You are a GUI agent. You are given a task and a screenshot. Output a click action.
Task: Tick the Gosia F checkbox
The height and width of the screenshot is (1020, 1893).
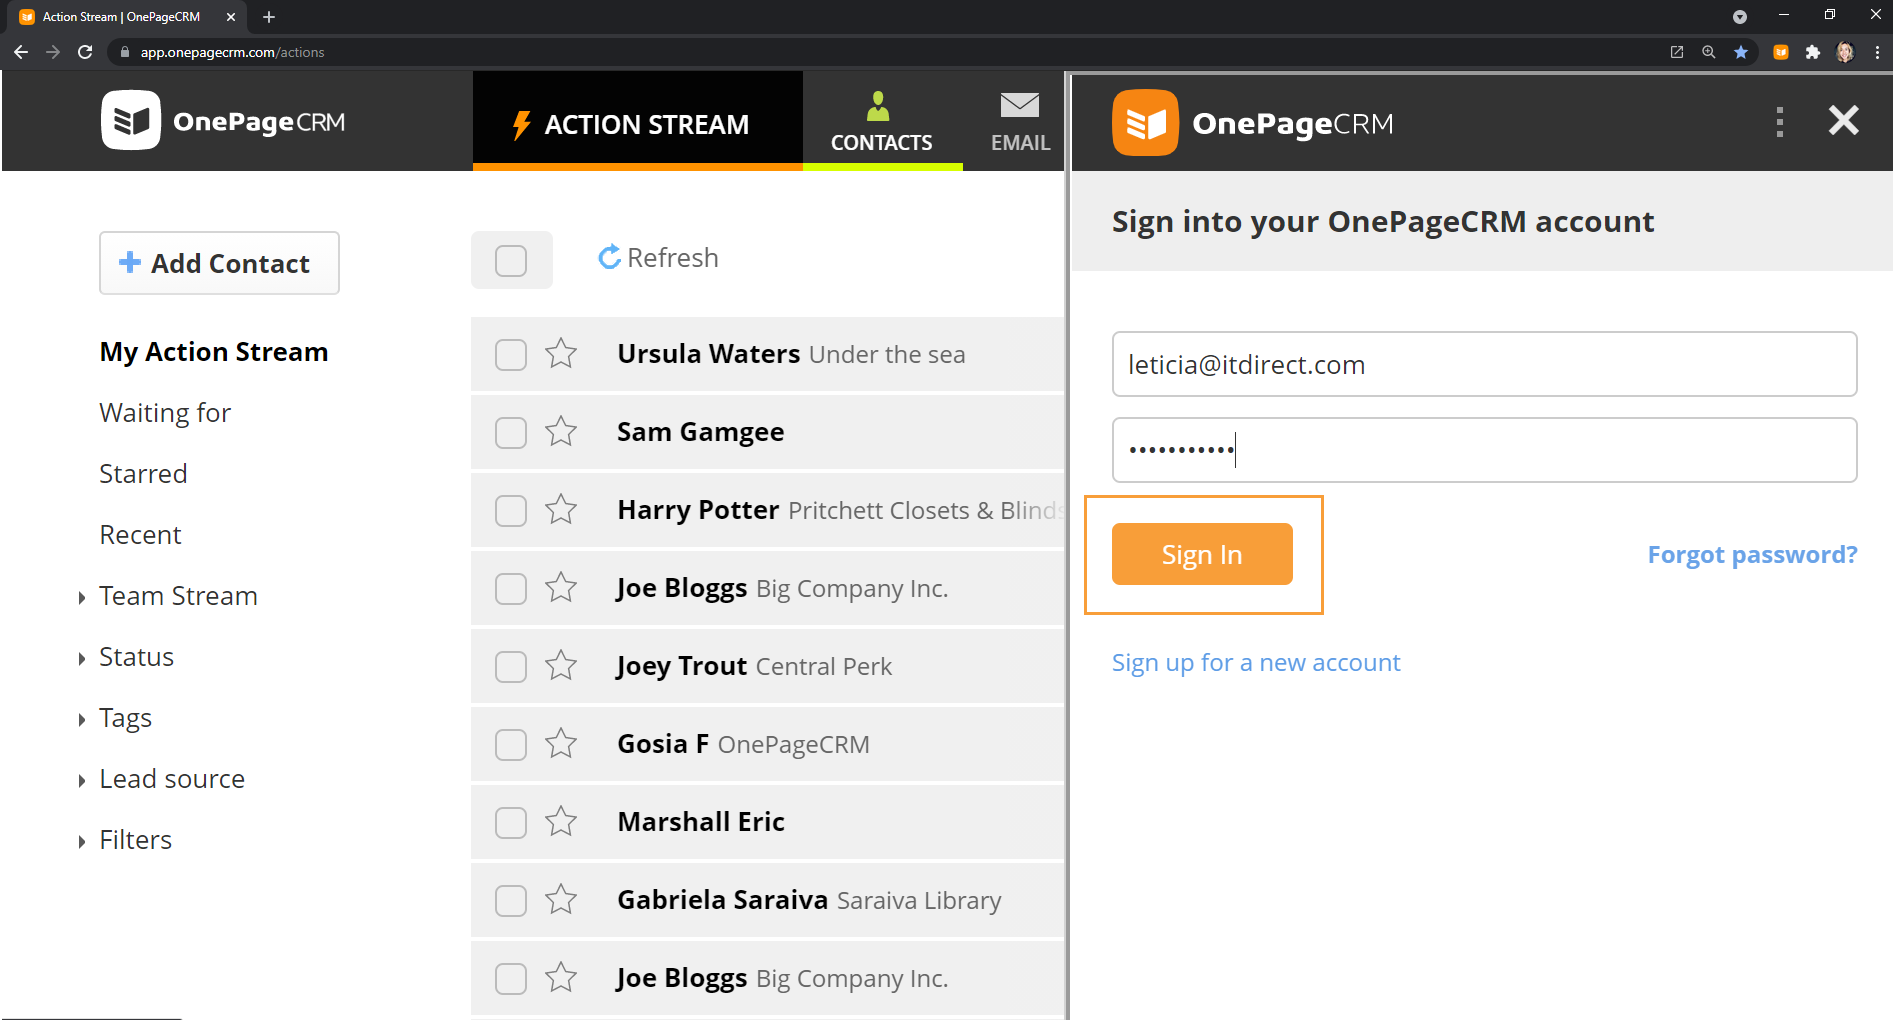(x=511, y=744)
